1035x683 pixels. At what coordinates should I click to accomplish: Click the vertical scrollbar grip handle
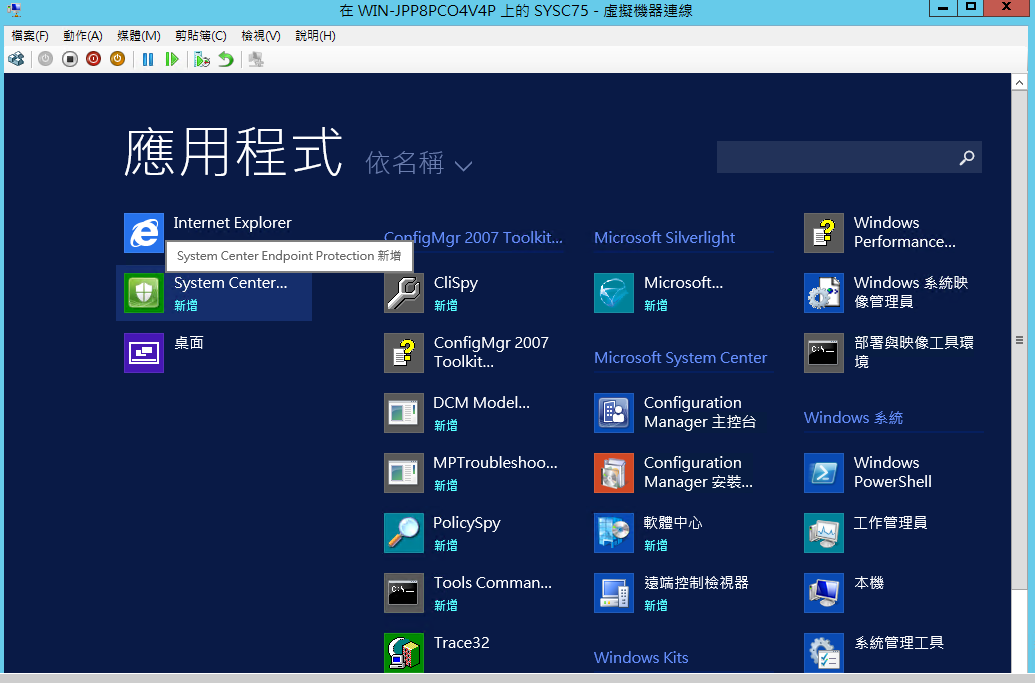tap(1019, 341)
